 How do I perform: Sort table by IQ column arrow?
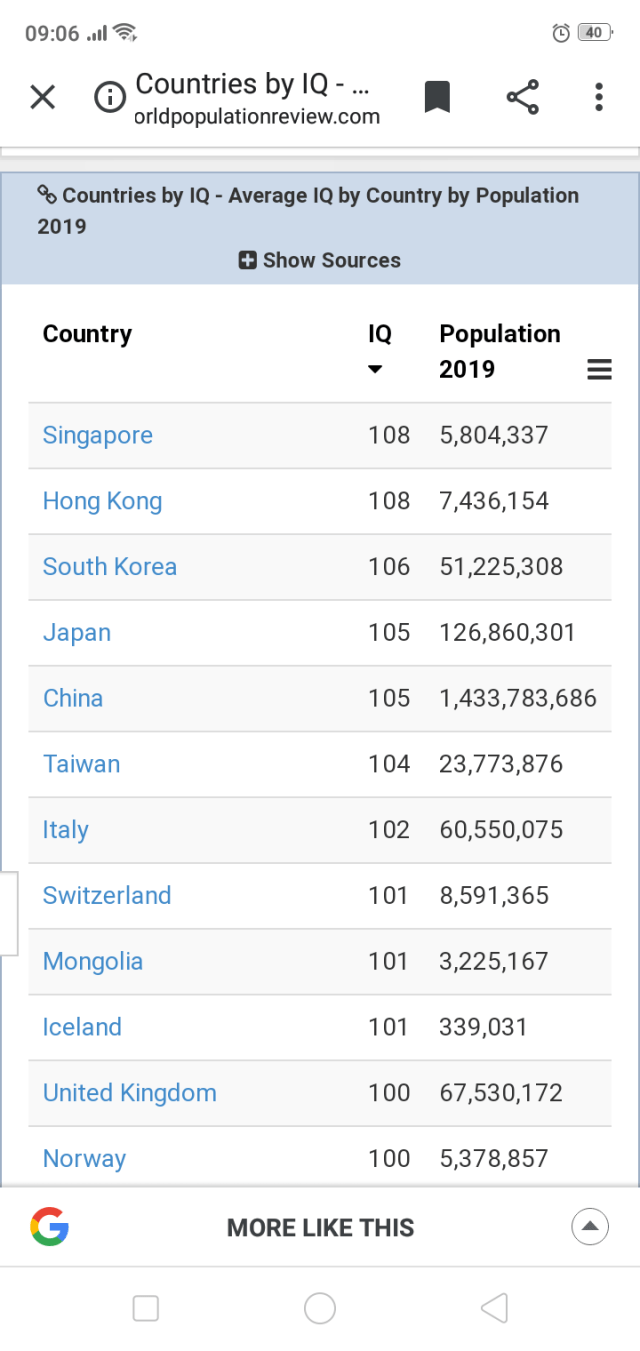[375, 369]
